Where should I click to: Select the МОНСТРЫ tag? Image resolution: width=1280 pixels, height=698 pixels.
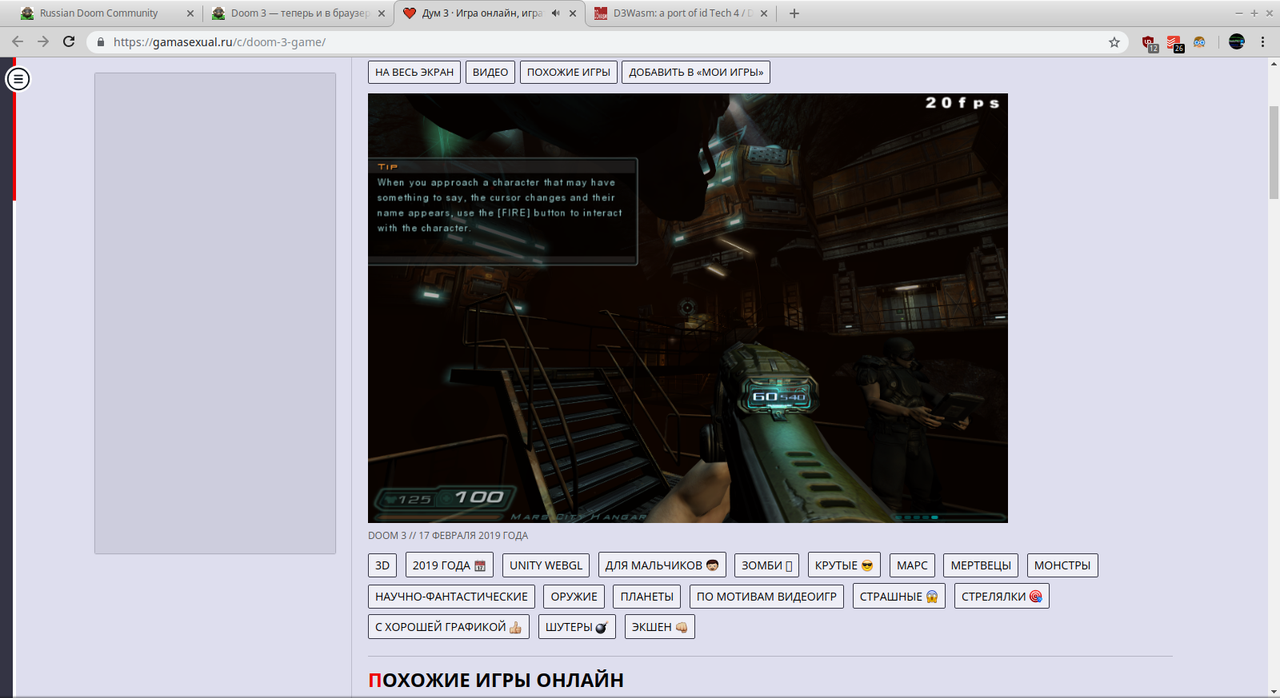[x=1062, y=565]
